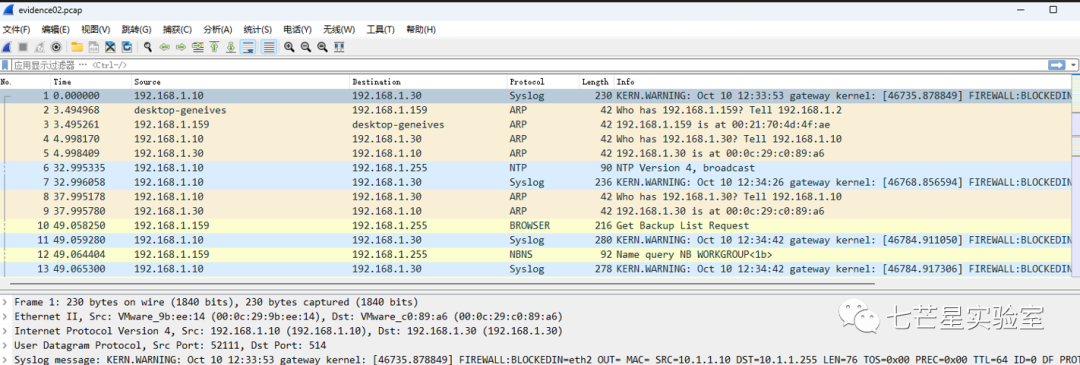Viewport: 1080px width, 365px height.
Task: Save the capture file icon
Action: point(94,47)
